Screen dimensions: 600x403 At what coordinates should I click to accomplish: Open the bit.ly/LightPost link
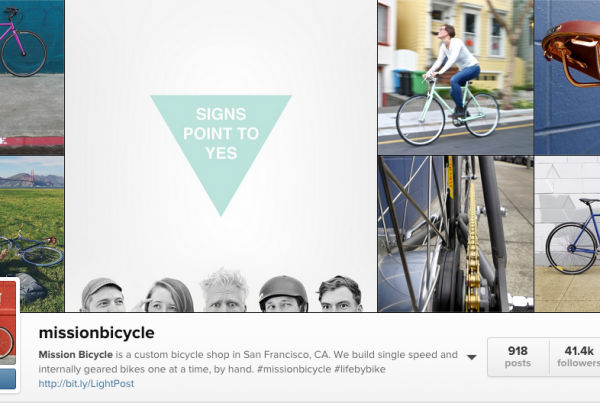point(86,383)
